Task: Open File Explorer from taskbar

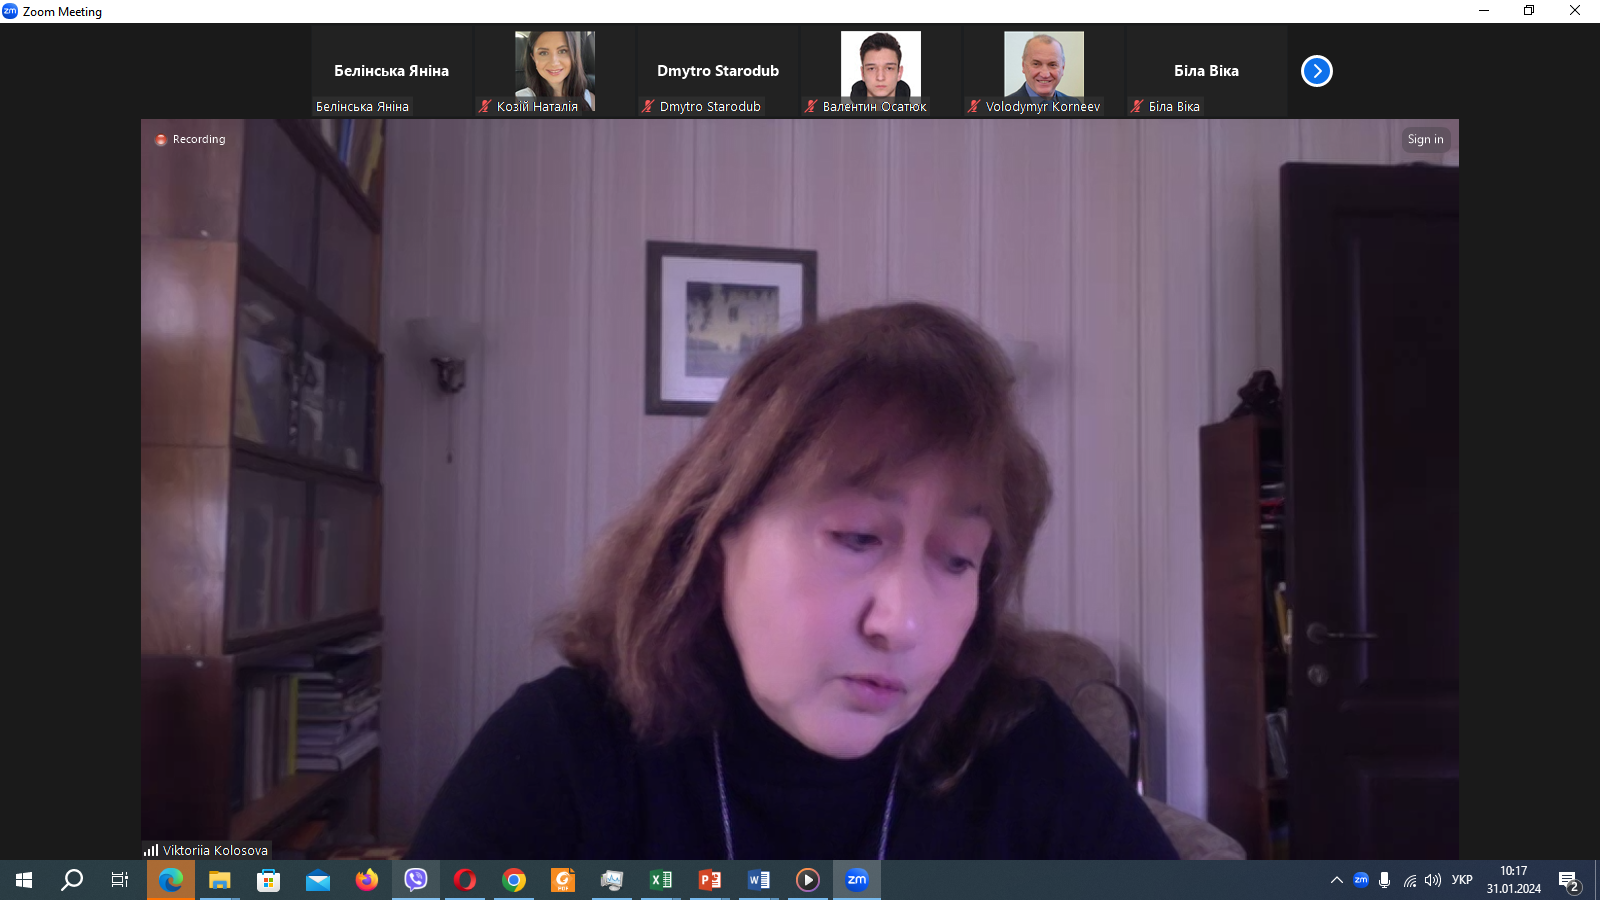Action: point(220,880)
